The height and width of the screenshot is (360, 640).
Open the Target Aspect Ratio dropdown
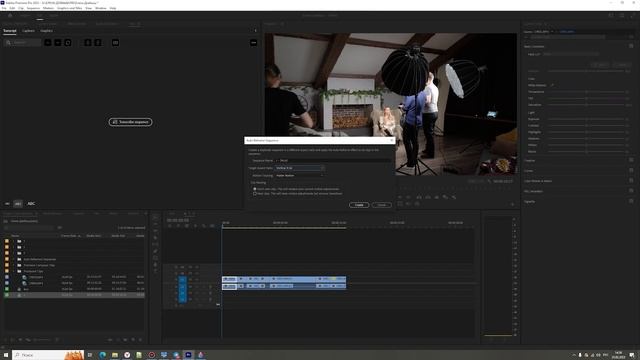pyautogui.click(x=300, y=168)
